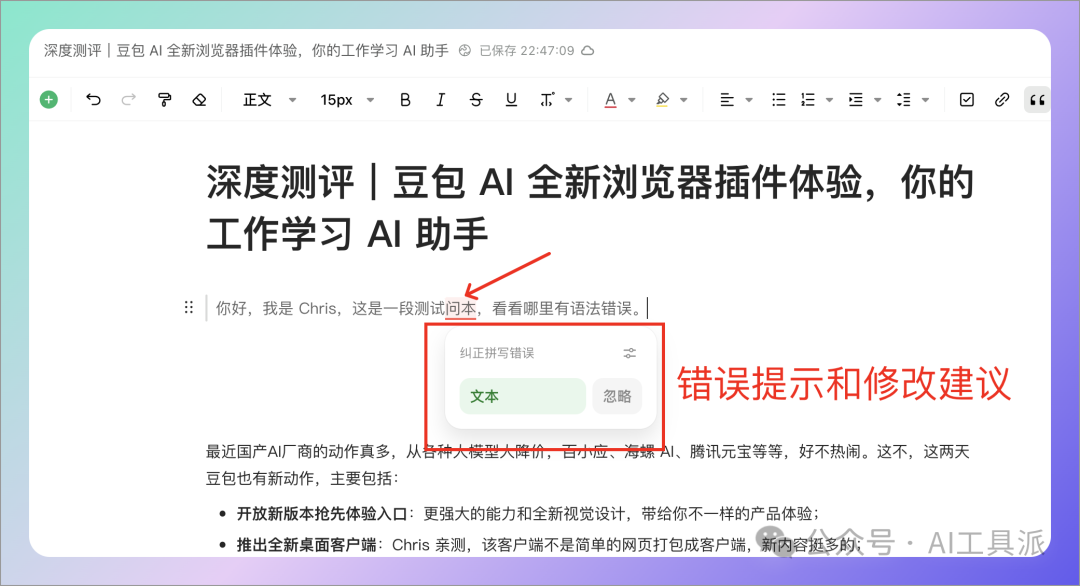
Task: Activate the format painter tool
Action: tap(164, 100)
